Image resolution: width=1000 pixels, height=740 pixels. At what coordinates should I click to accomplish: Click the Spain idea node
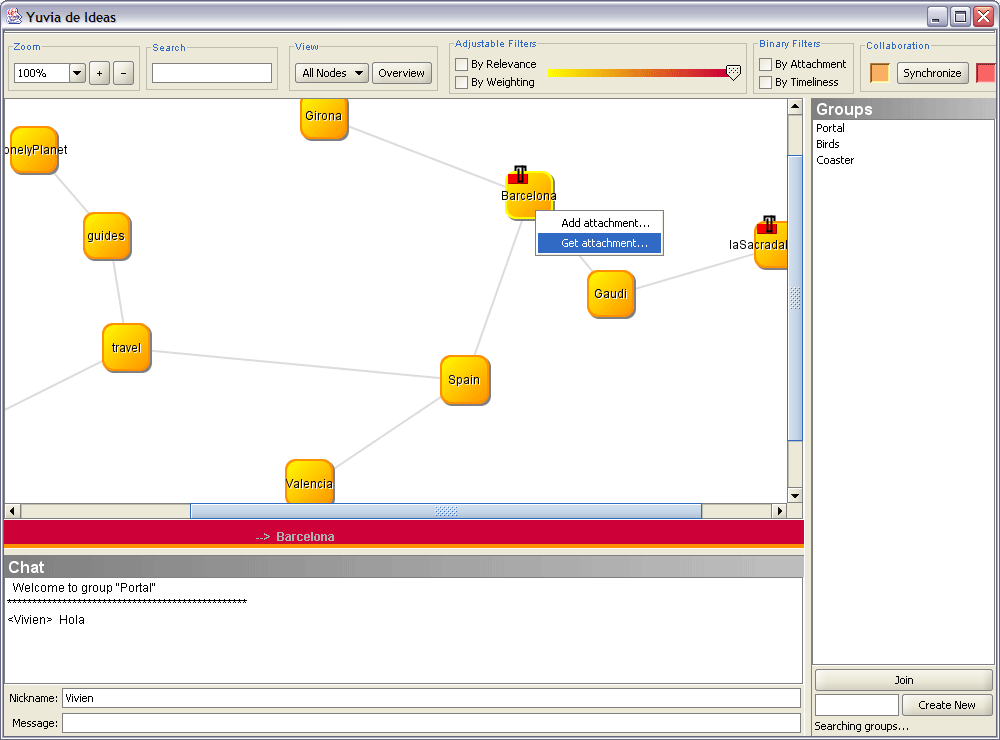click(x=465, y=380)
